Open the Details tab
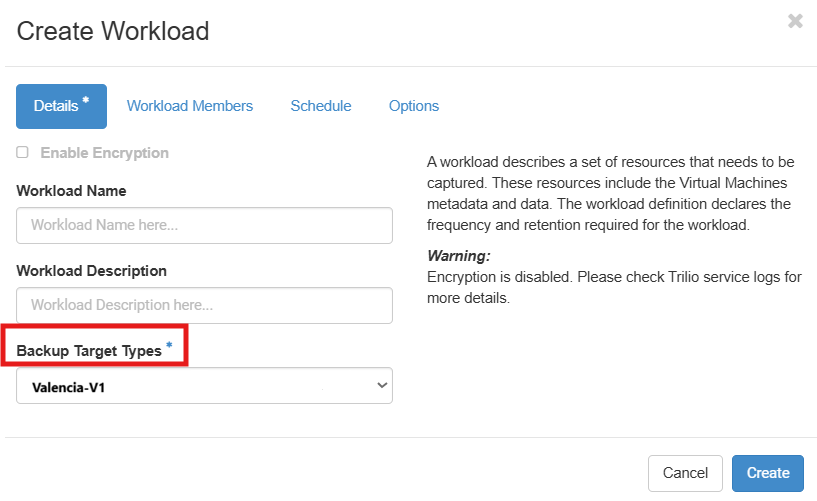 [61, 106]
